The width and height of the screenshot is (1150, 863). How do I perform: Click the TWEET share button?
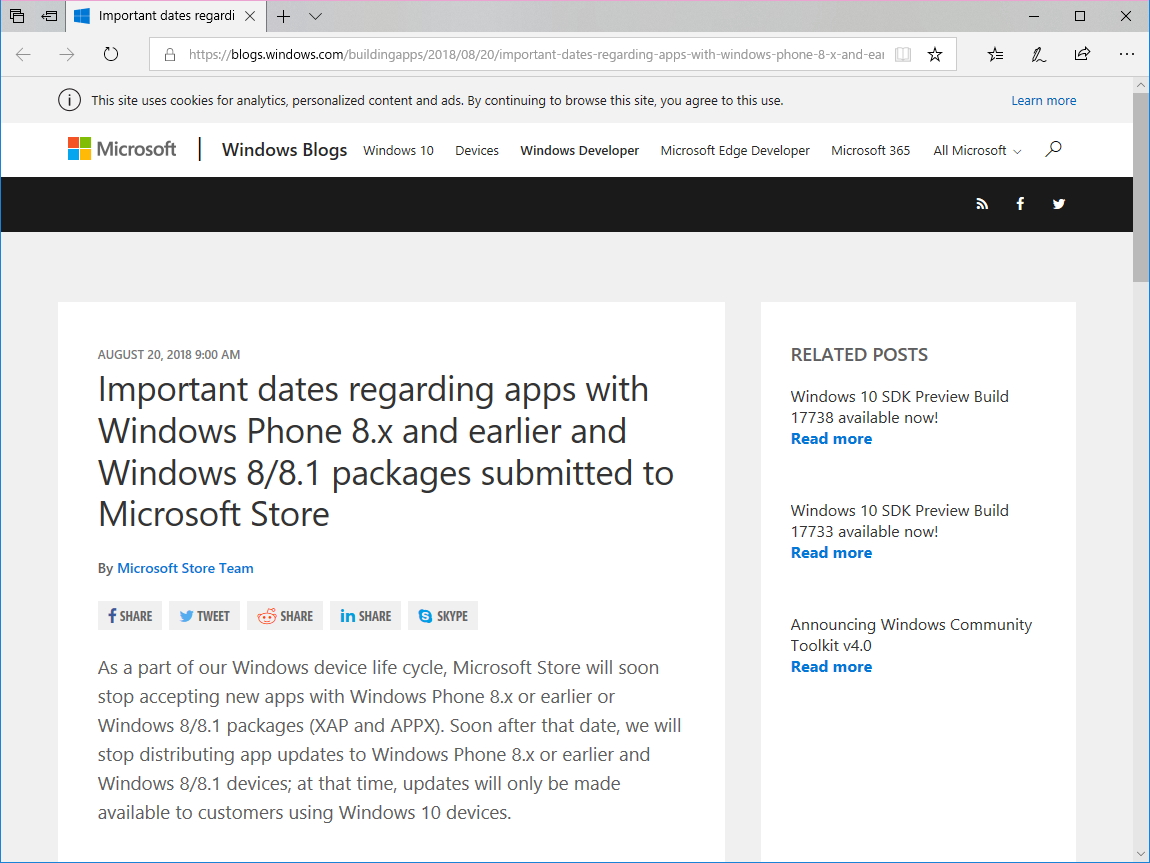point(204,615)
